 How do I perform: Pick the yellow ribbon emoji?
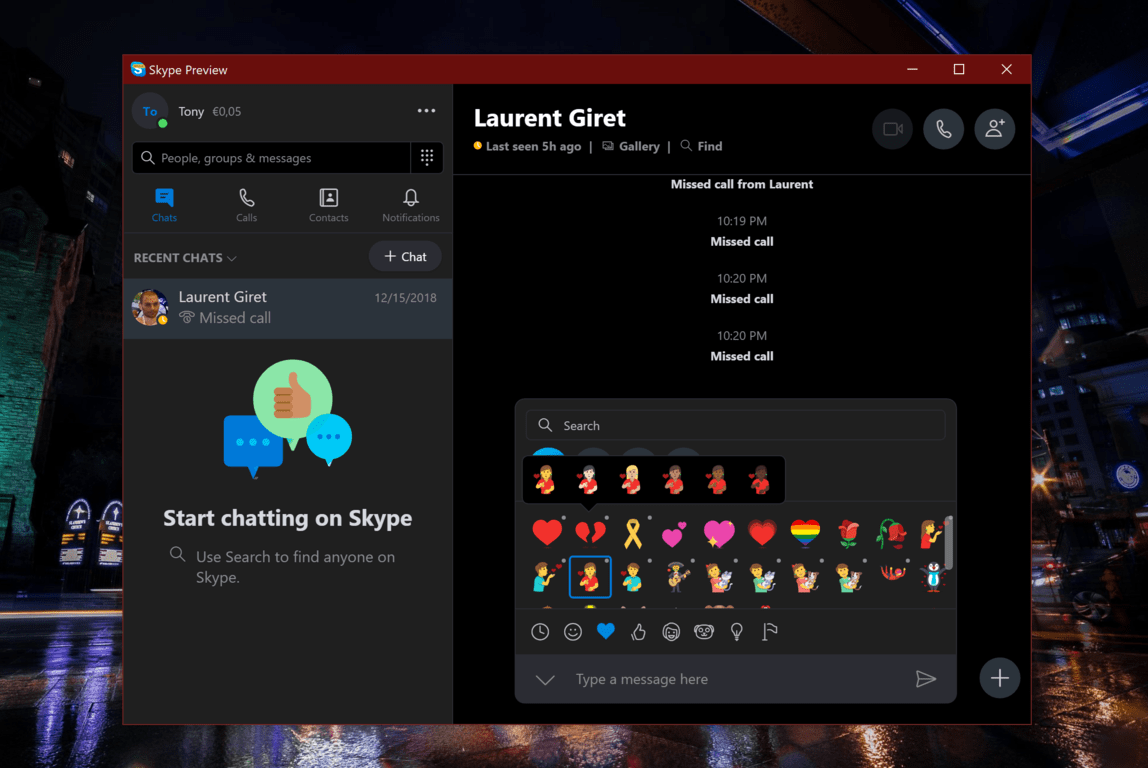(x=633, y=533)
